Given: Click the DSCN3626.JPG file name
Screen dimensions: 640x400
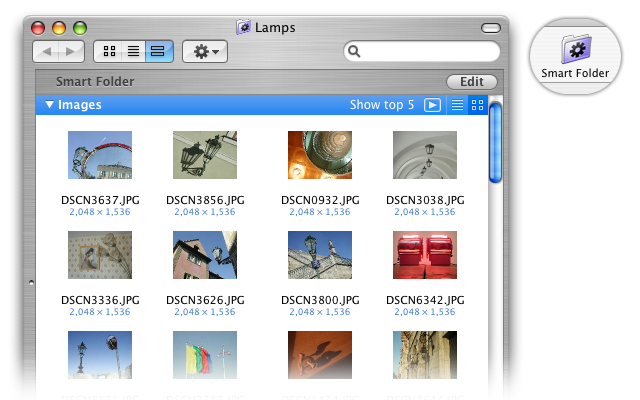Looking at the screenshot, I should pos(205,300).
